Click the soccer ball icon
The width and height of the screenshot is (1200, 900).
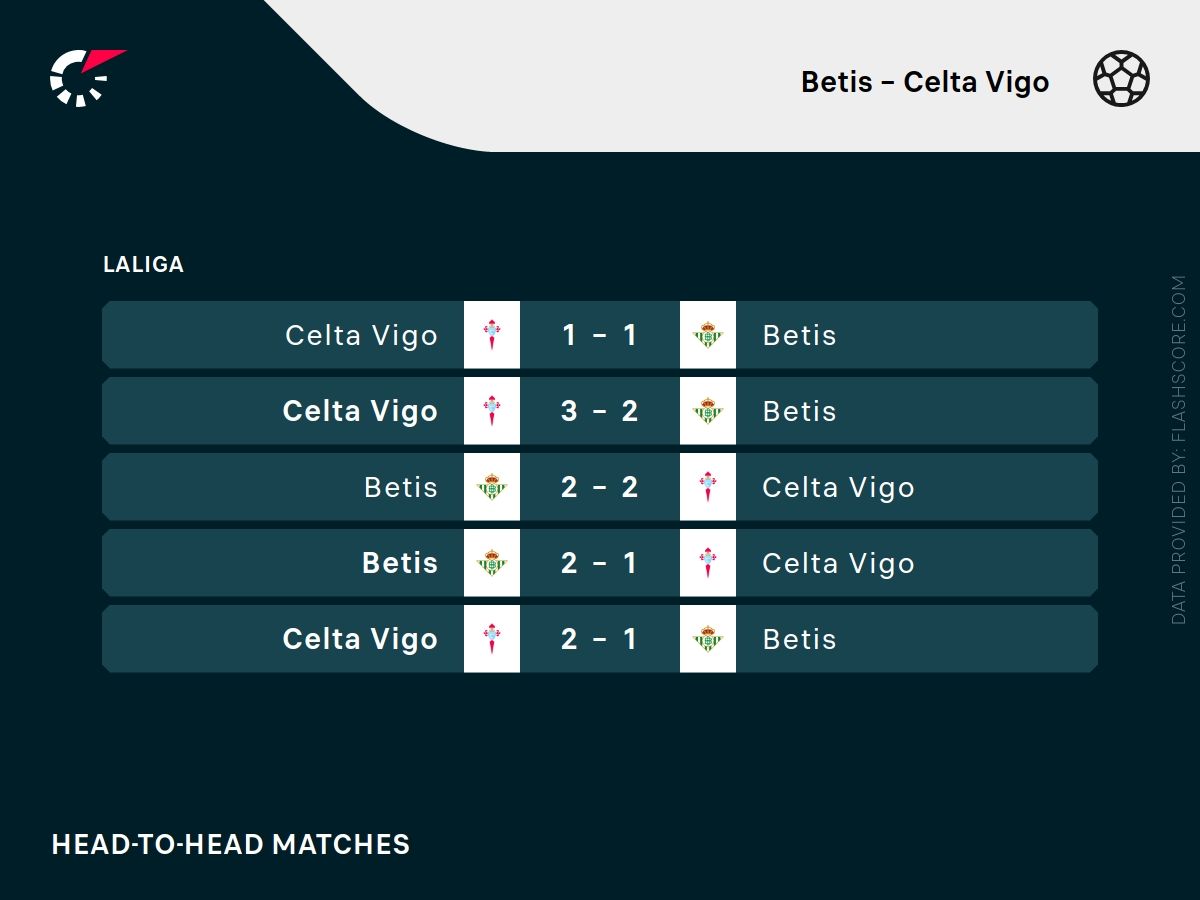pyautogui.click(x=1121, y=79)
